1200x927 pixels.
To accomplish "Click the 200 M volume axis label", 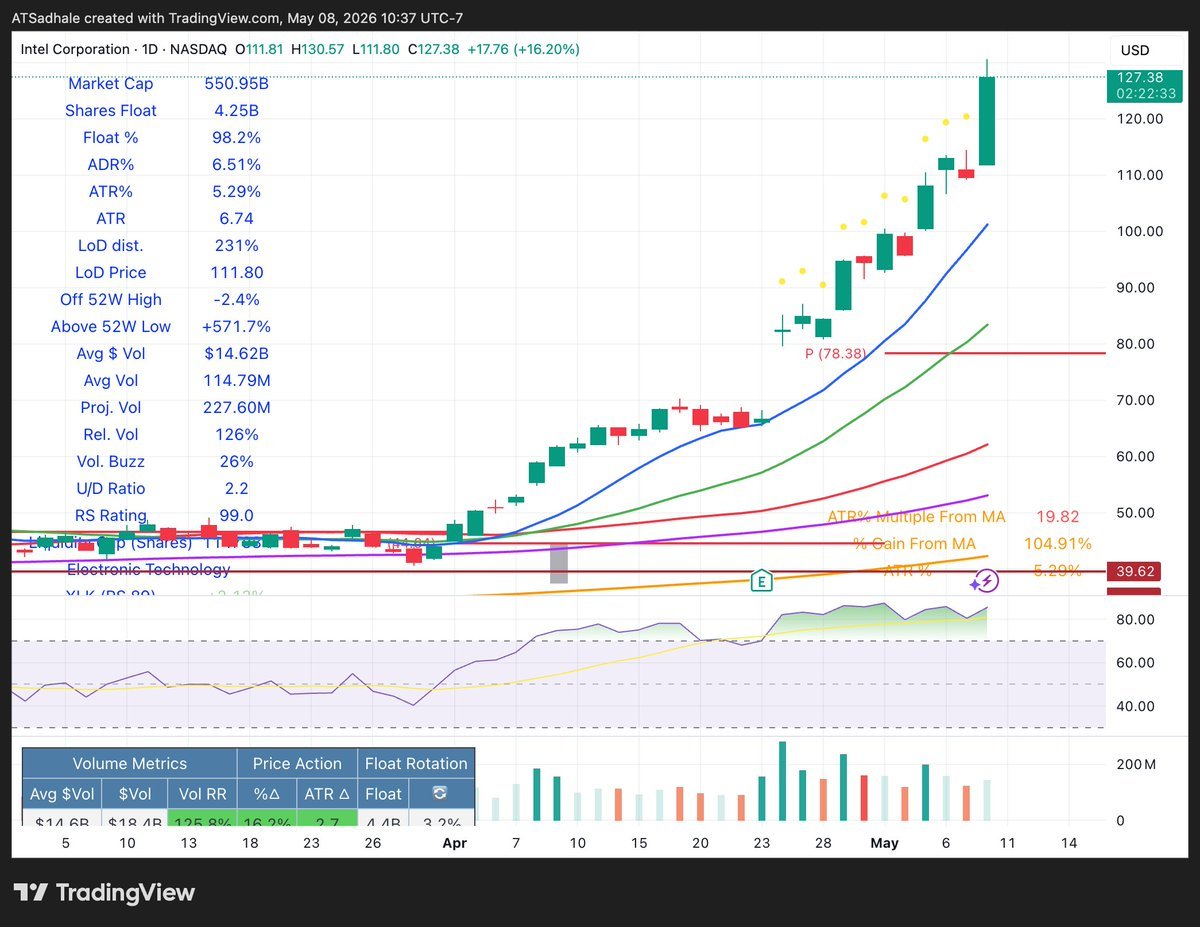I will (x=1136, y=765).
